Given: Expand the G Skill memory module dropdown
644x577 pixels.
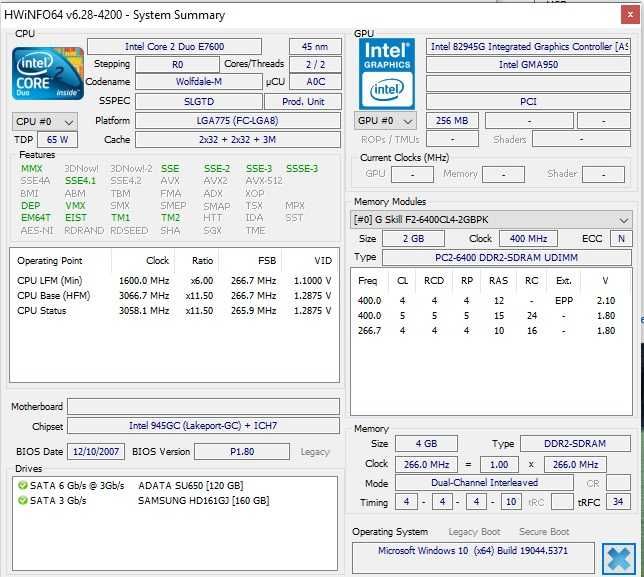Looking at the screenshot, I should 491,220.
